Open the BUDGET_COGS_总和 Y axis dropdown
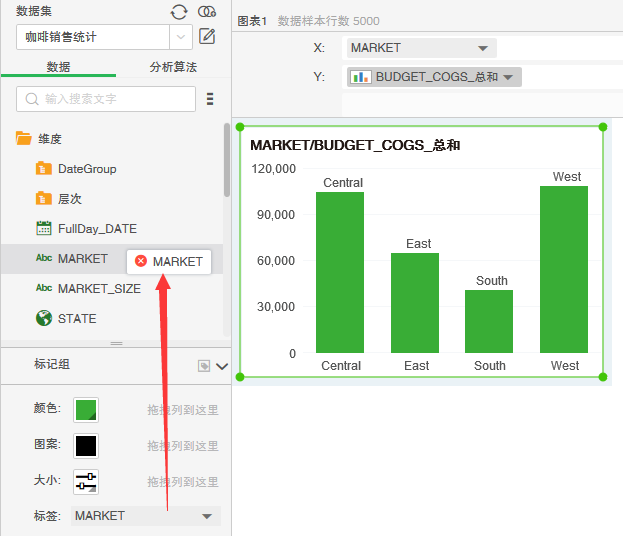 tap(508, 77)
